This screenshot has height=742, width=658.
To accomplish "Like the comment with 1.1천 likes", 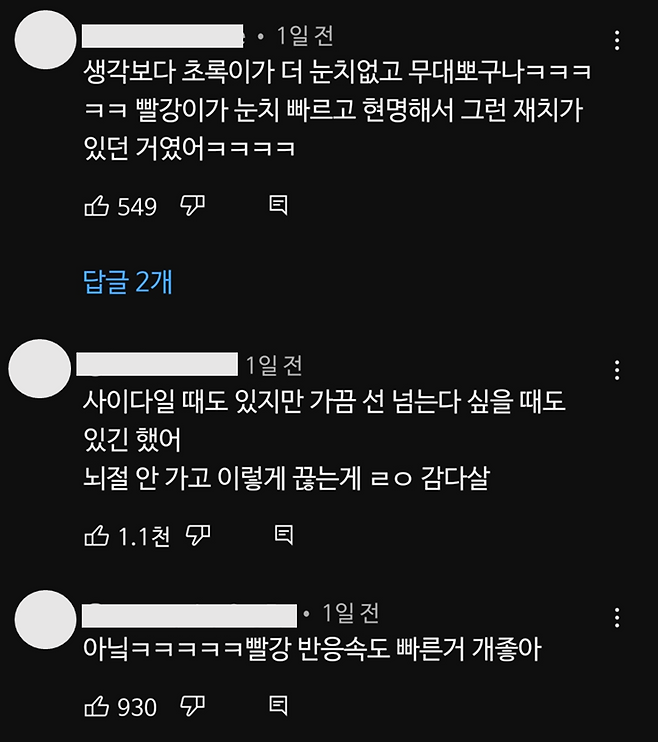I will click(x=97, y=536).
